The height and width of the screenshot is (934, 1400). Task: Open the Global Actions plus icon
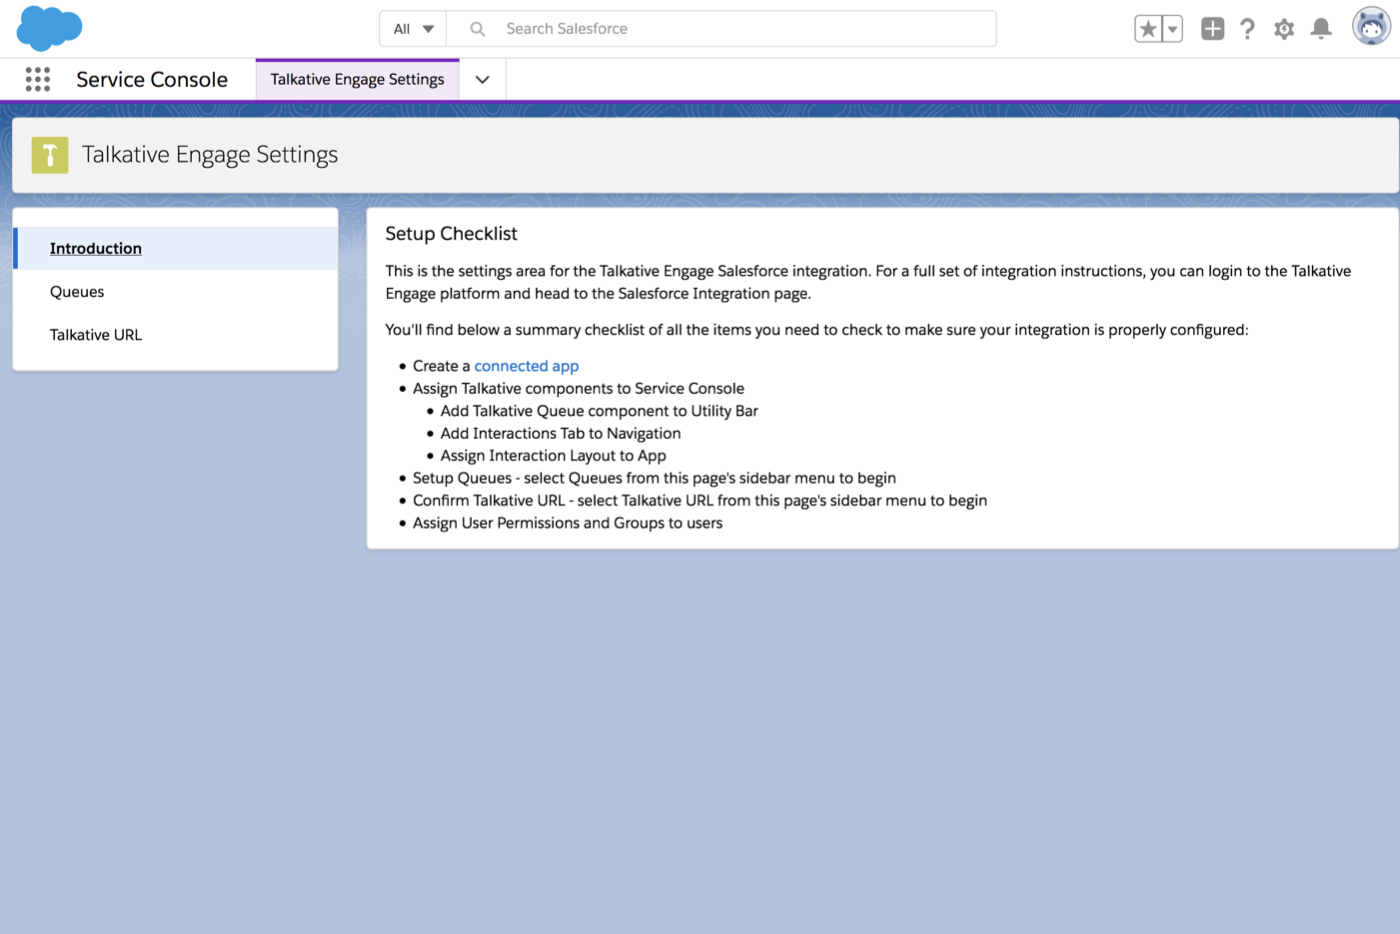pos(1212,29)
